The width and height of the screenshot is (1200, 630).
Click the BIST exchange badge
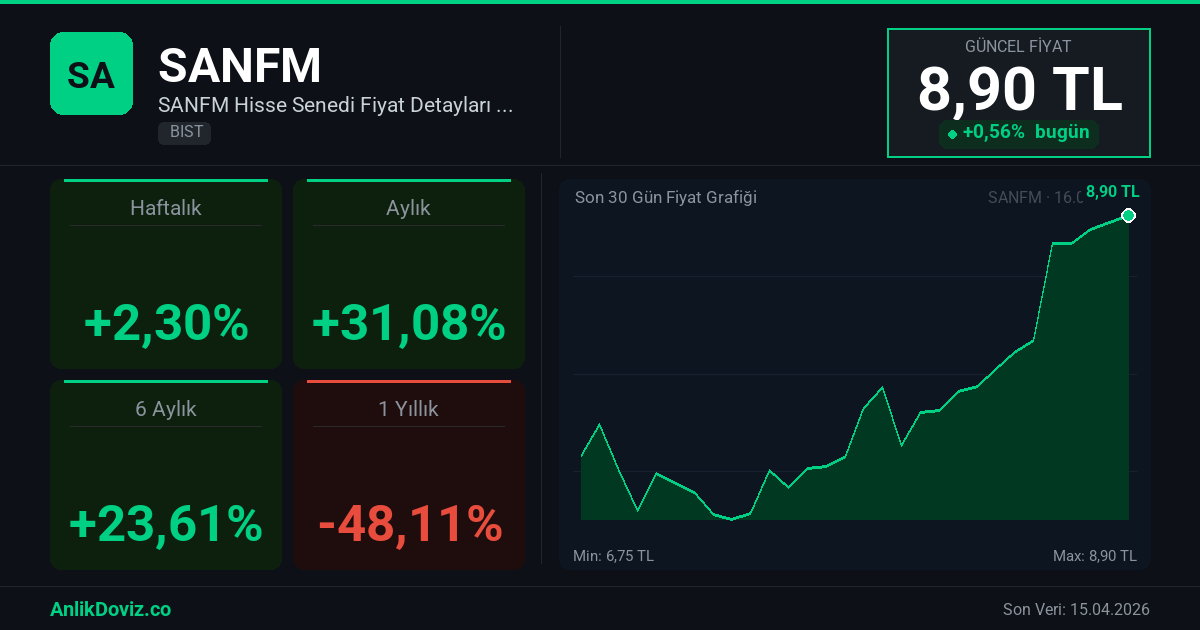184,132
